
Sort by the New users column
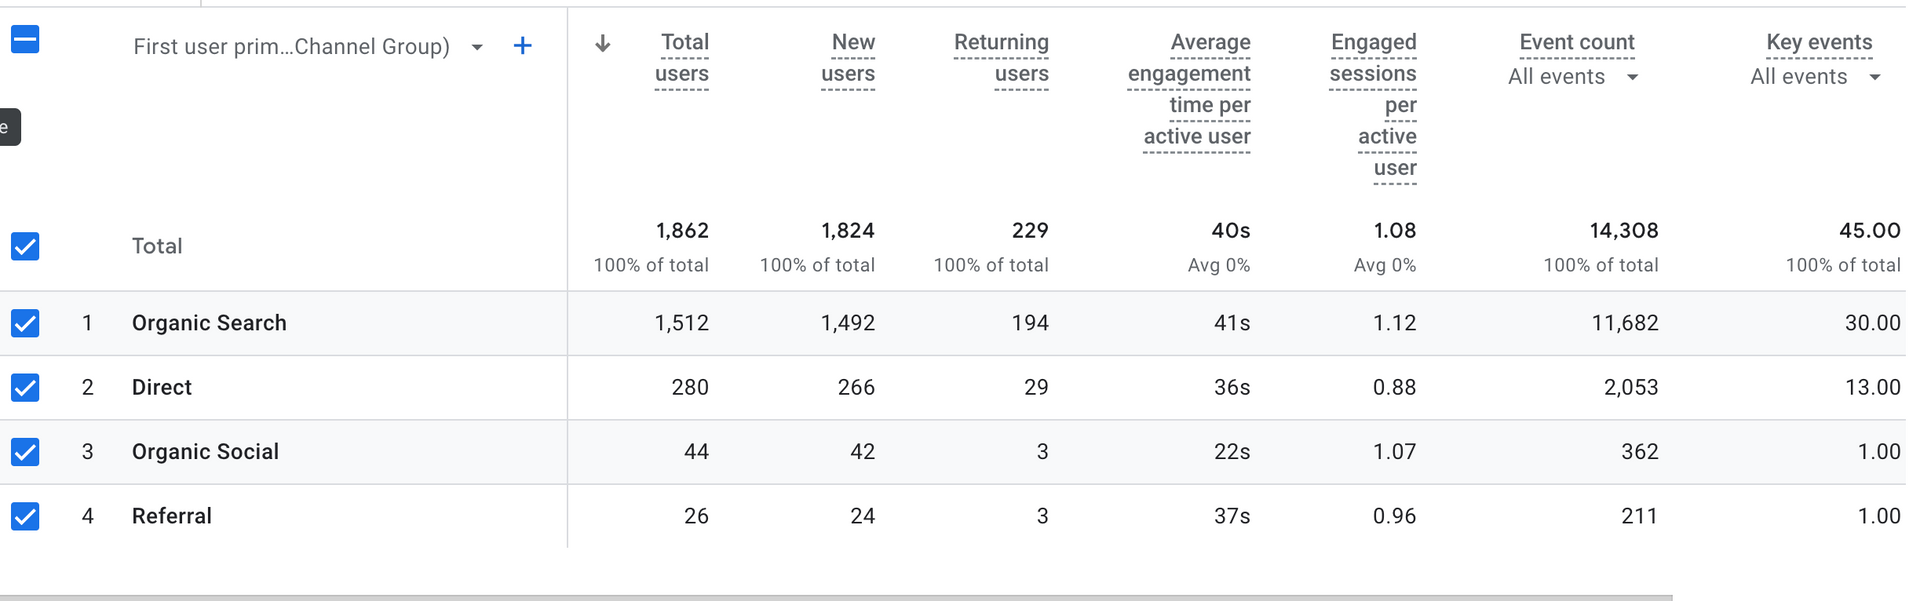[x=848, y=58]
